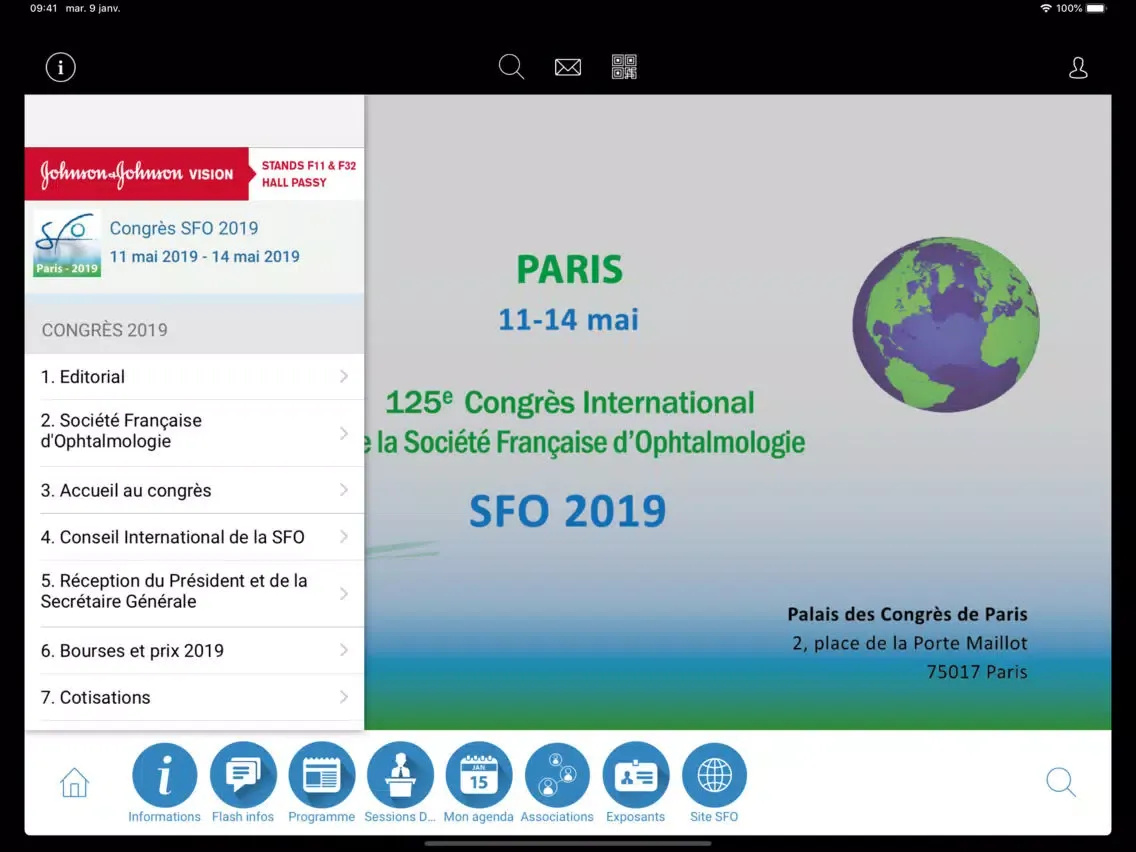Viewport: 1136px width, 852px height.
Task: Open search from the top bar magnifier
Action: tap(511, 67)
